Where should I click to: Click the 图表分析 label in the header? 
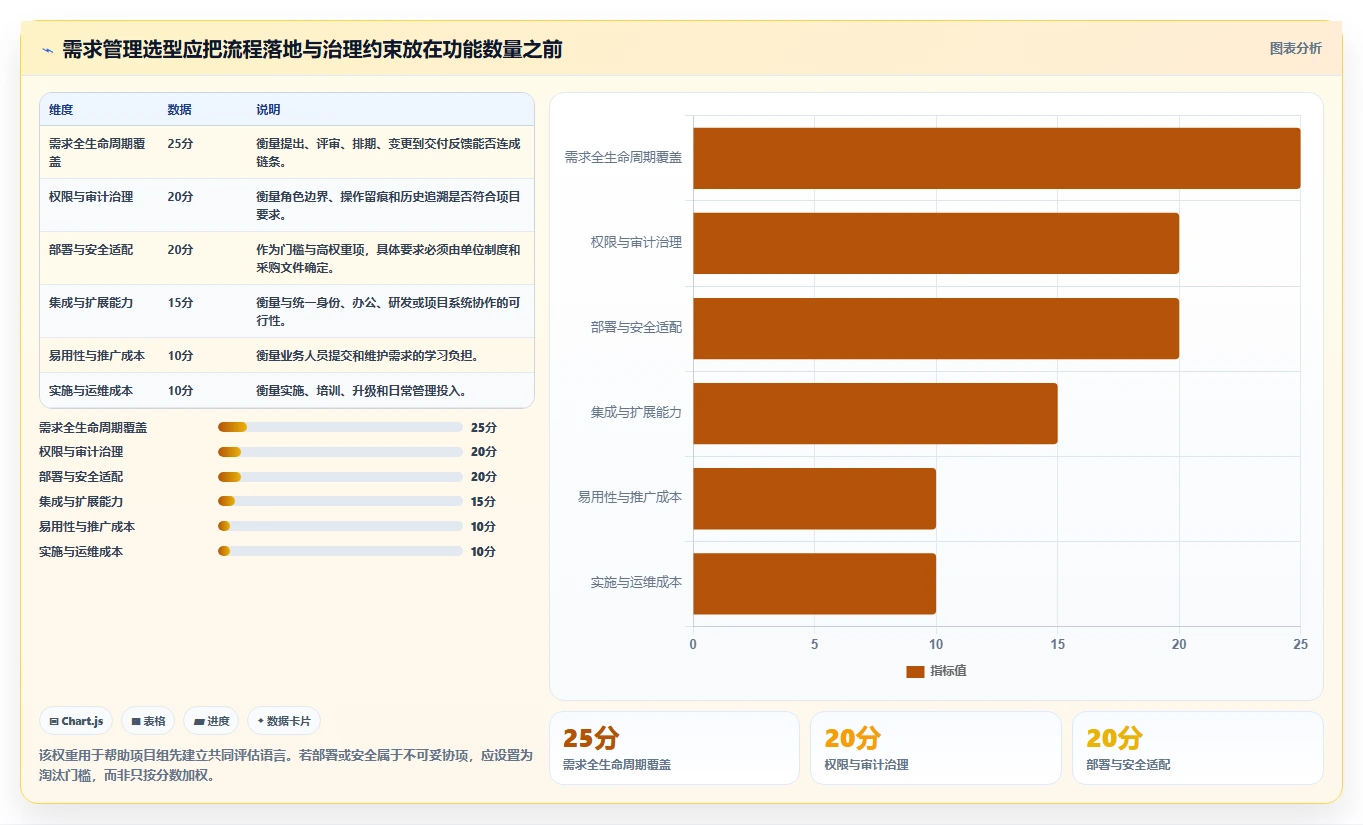pos(1295,48)
